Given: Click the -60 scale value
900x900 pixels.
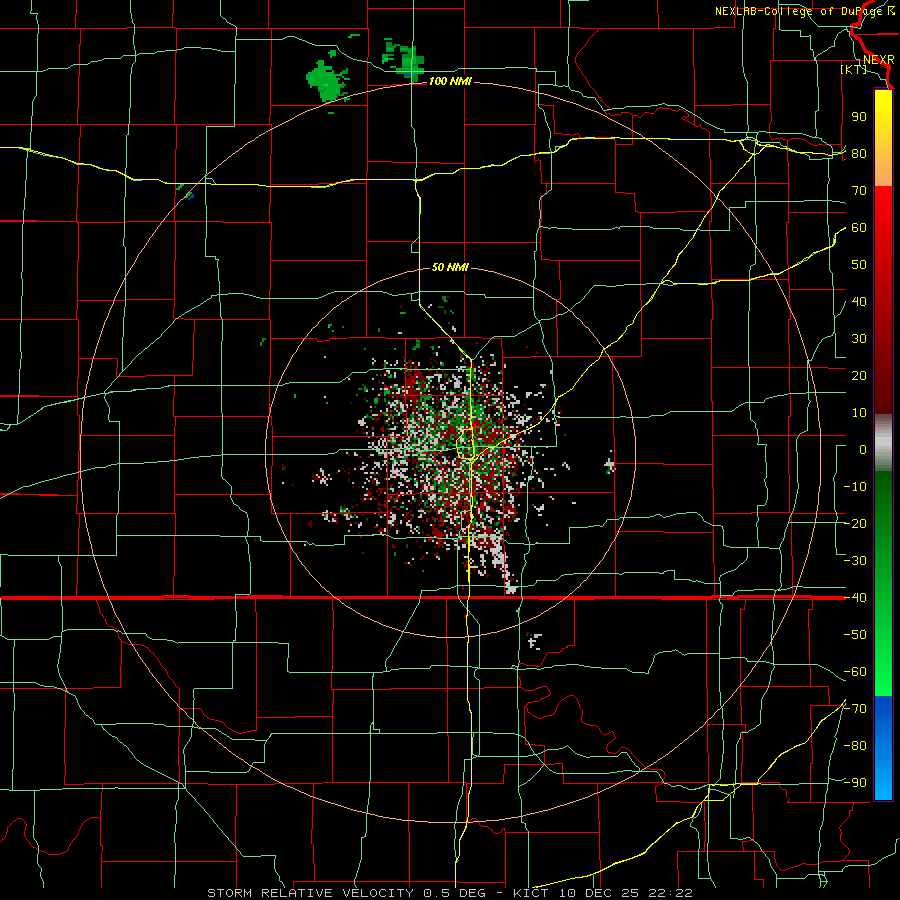Looking at the screenshot, I should tap(855, 672).
